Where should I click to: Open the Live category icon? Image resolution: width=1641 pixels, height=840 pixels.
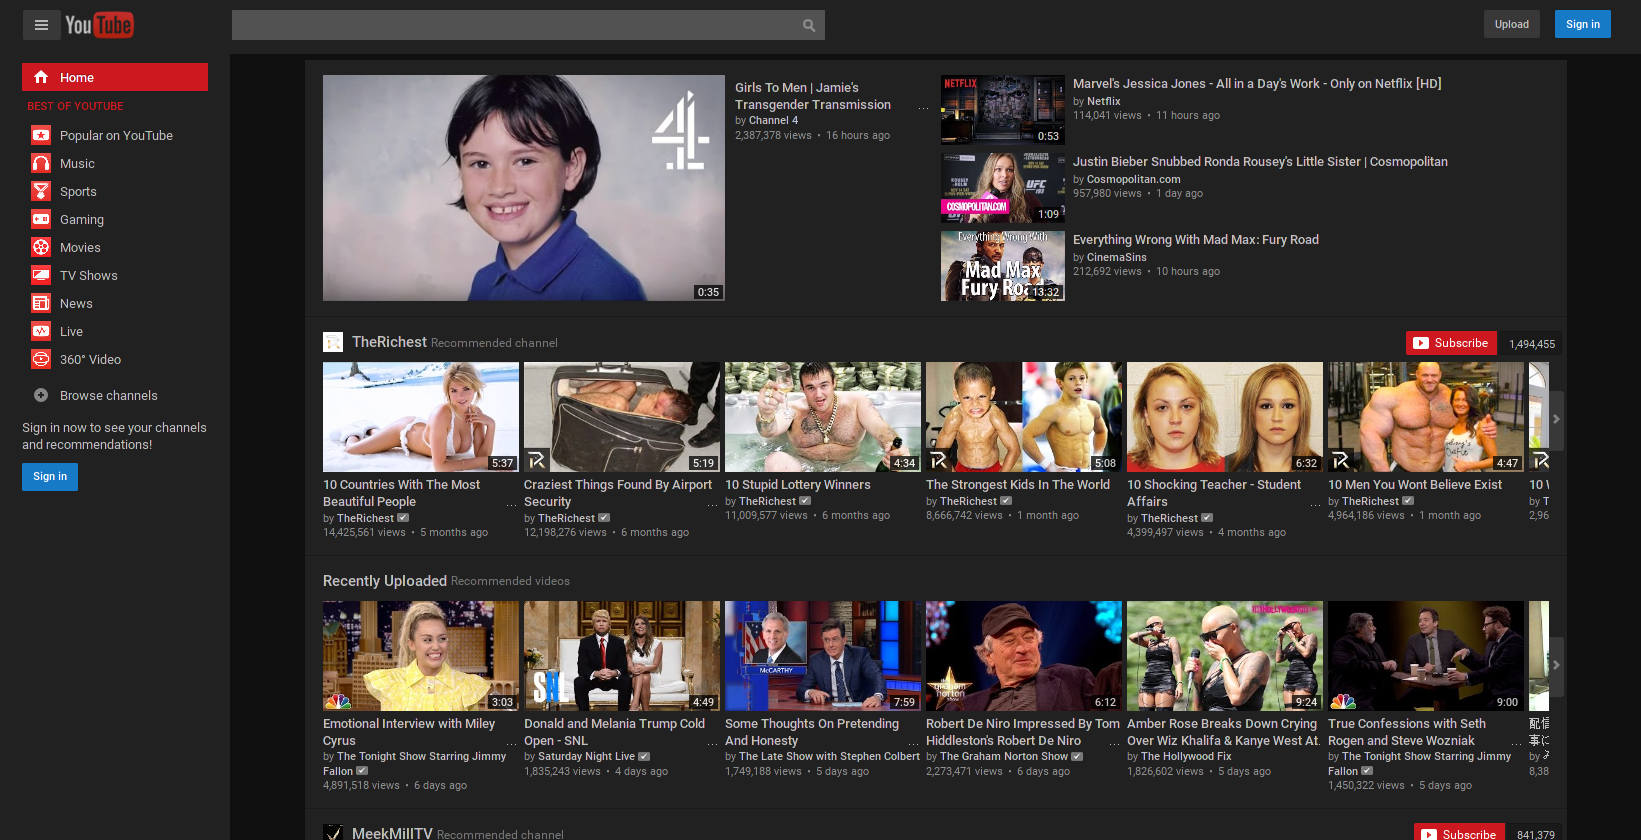pos(41,331)
